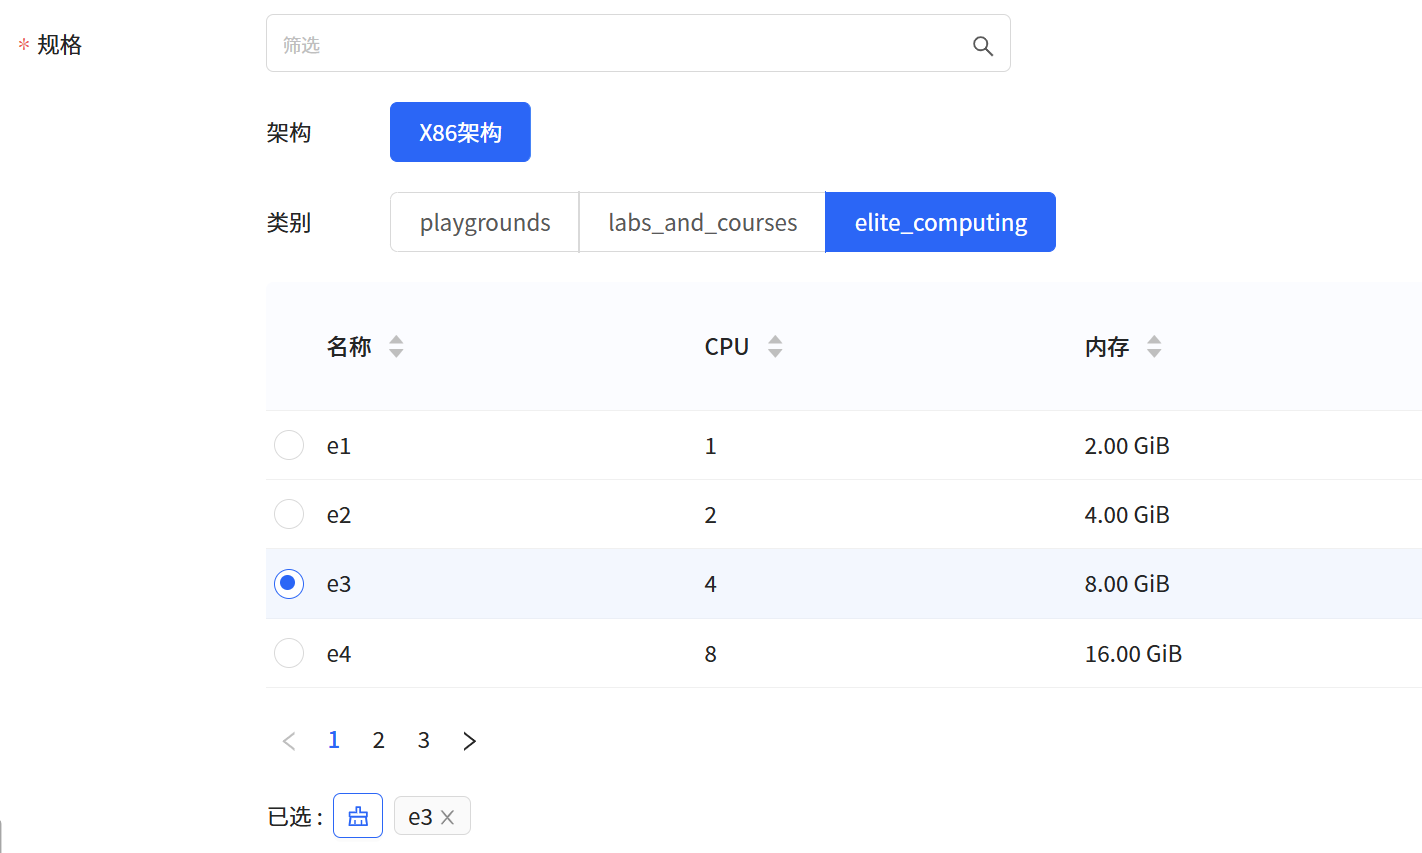Open page 3 of the flavor list
The width and height of the screenshot is (1422, 853).
(423, 740)
